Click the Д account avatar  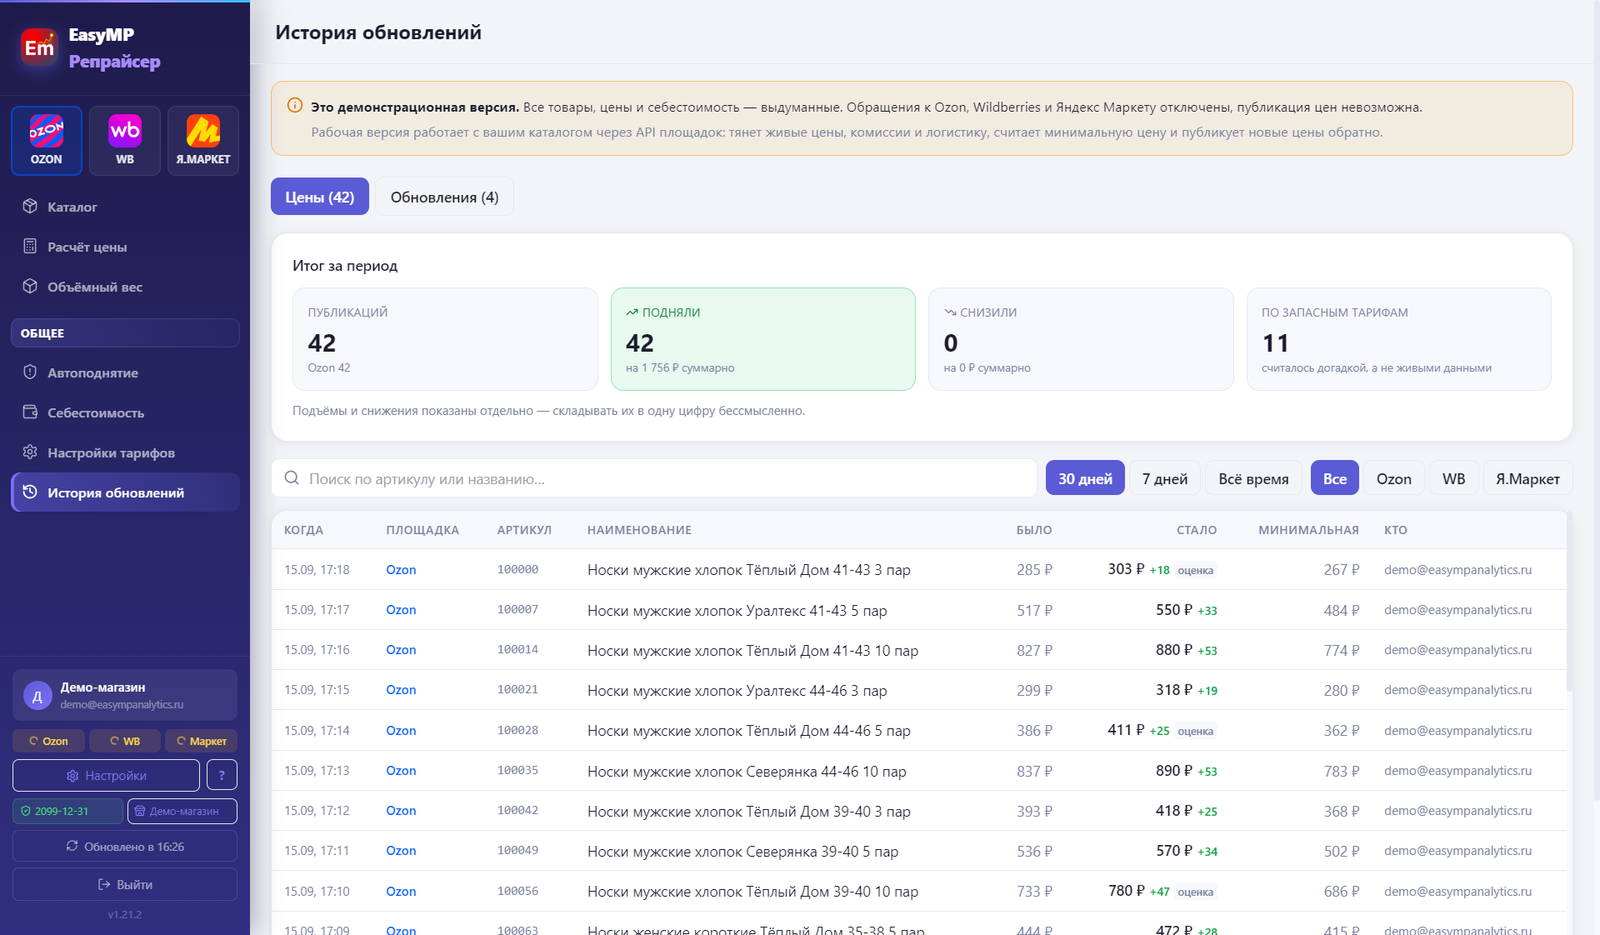(x=37, y=696)
